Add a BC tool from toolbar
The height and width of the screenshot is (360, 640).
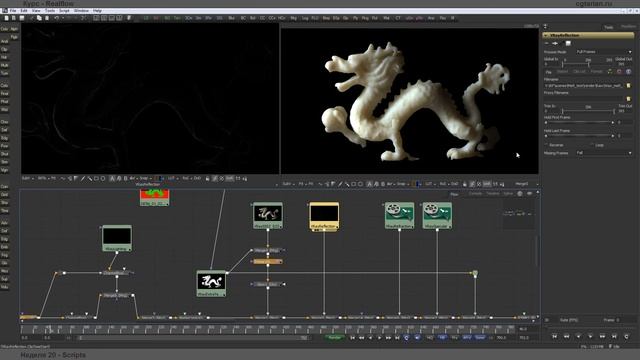[x=243, y=18]
